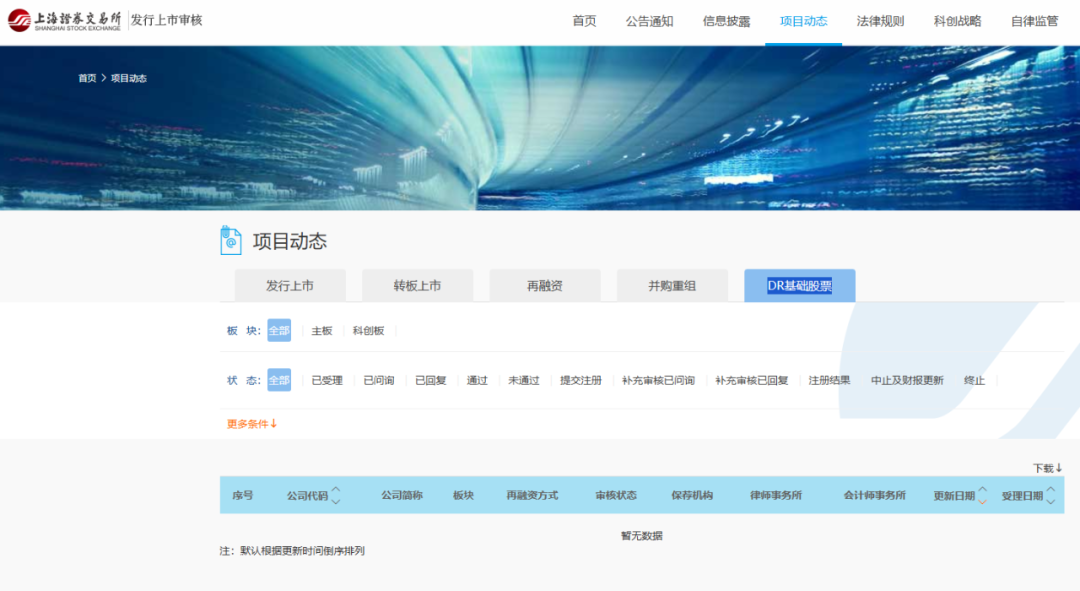The height and width of the screenshot is (591, 1080).
Task: Filter 板块 by 主板
Action: coord(322,331)
